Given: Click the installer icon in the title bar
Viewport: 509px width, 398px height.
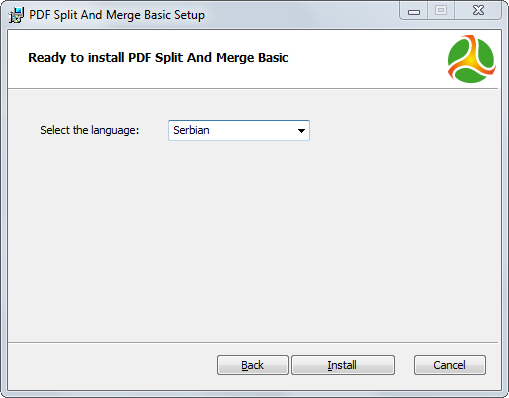Looking at the screenshot, I should (x=16, y=15).
